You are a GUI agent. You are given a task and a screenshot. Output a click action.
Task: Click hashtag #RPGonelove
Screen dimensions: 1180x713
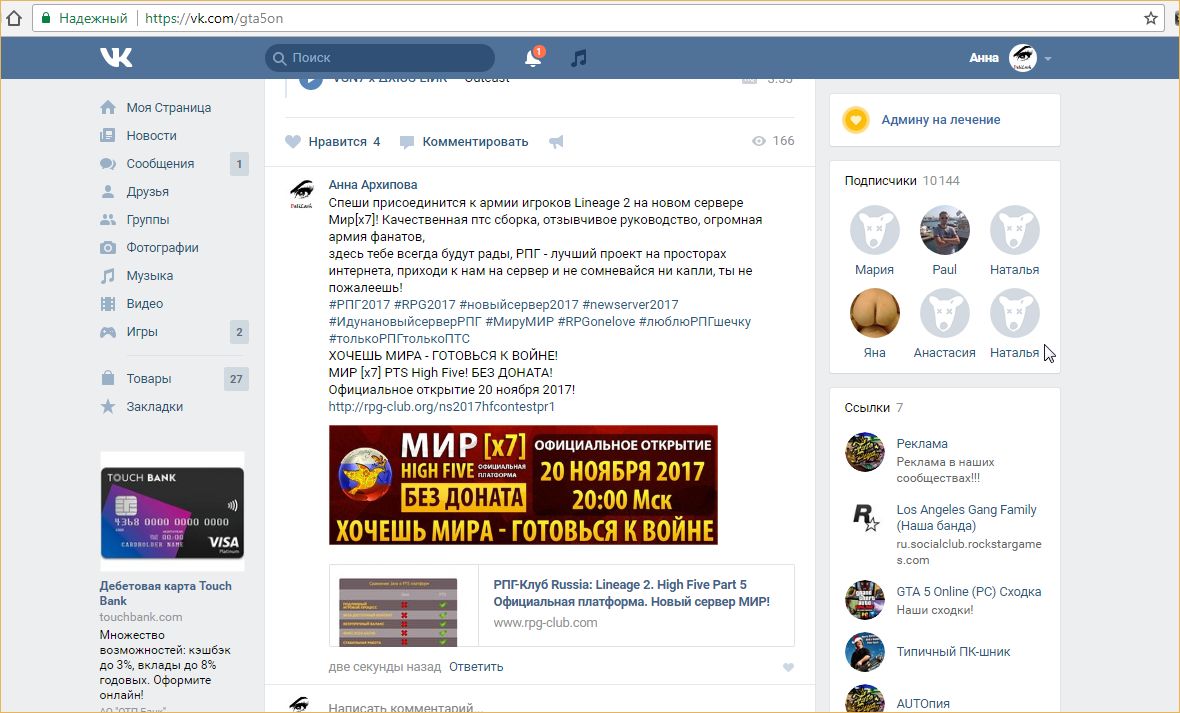pos(596,321)
